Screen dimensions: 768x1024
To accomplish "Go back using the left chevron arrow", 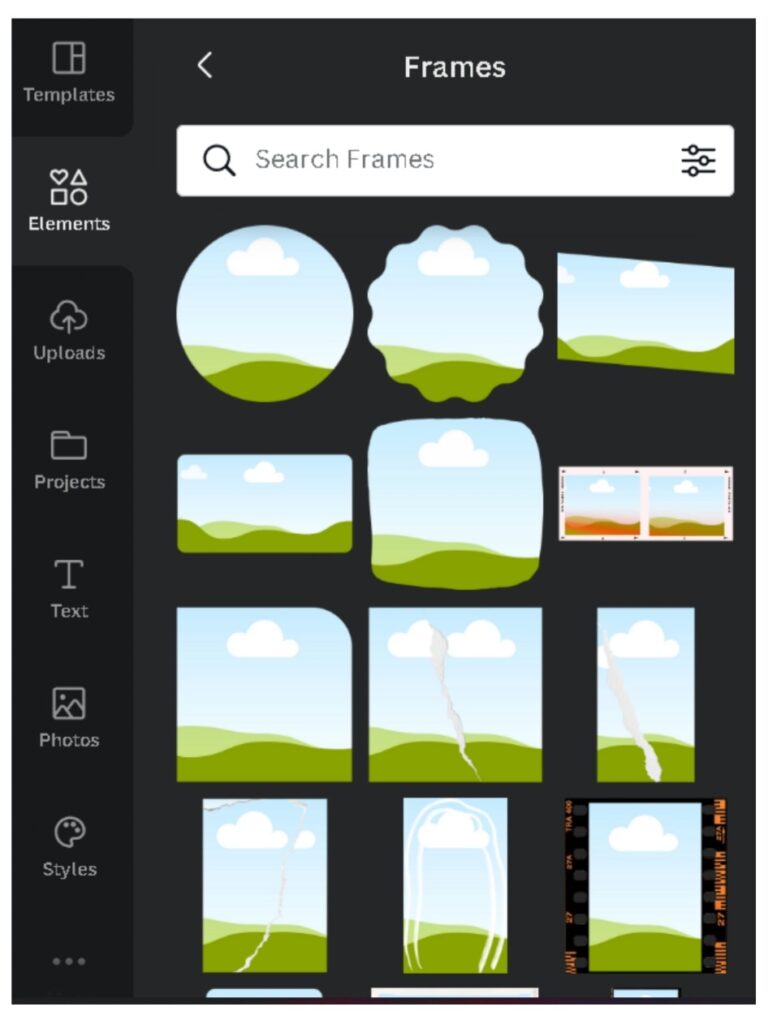I will click(205, 65).
